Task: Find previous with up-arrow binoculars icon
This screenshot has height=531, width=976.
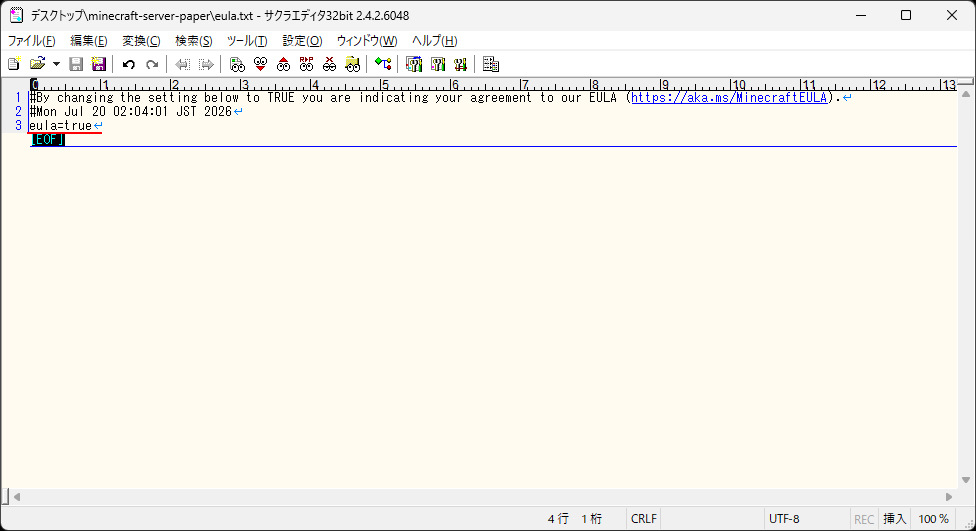Action: tap(283, 64)
